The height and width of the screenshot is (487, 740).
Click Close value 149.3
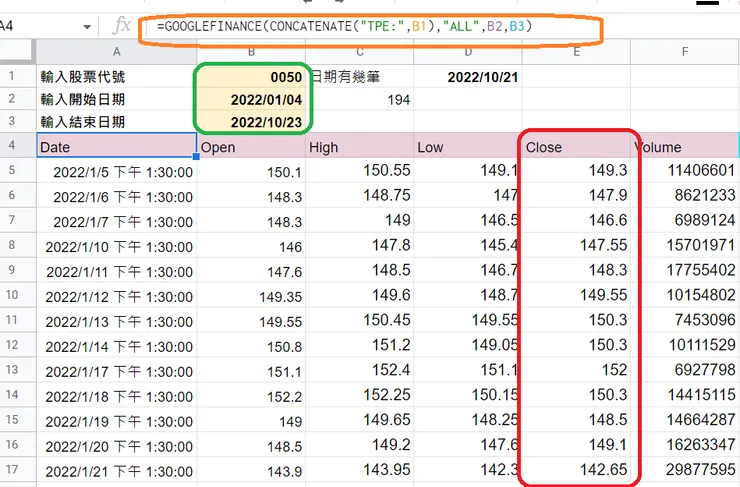pos(576,170)
